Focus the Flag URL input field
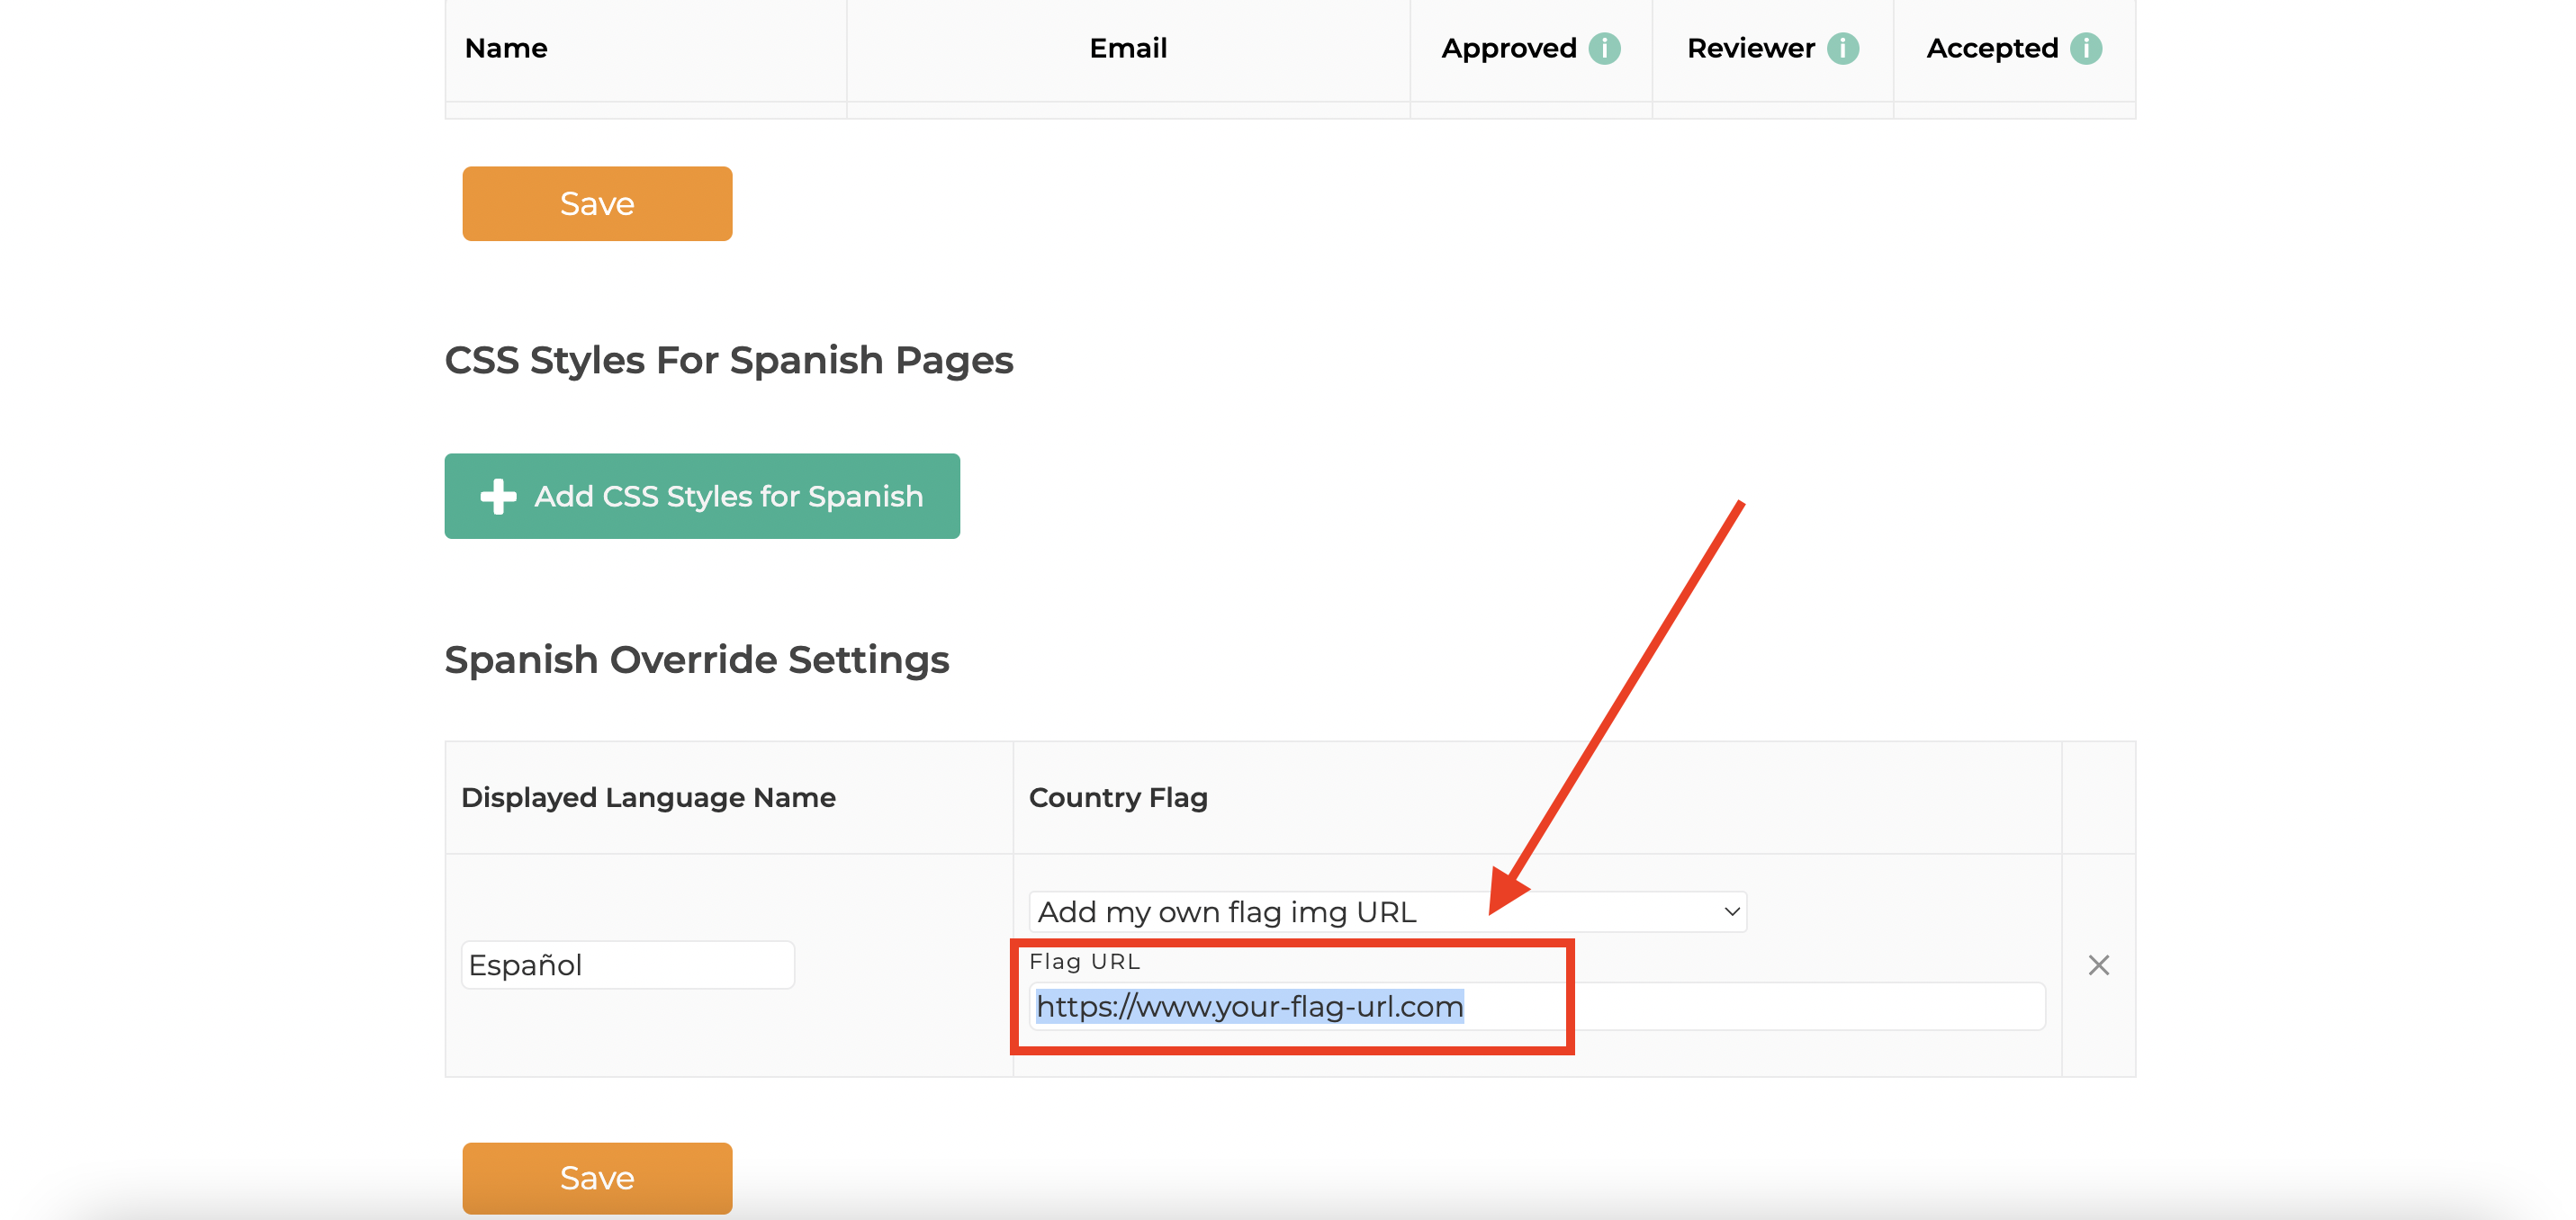2576x1220 pixels. point(1537,1006)
